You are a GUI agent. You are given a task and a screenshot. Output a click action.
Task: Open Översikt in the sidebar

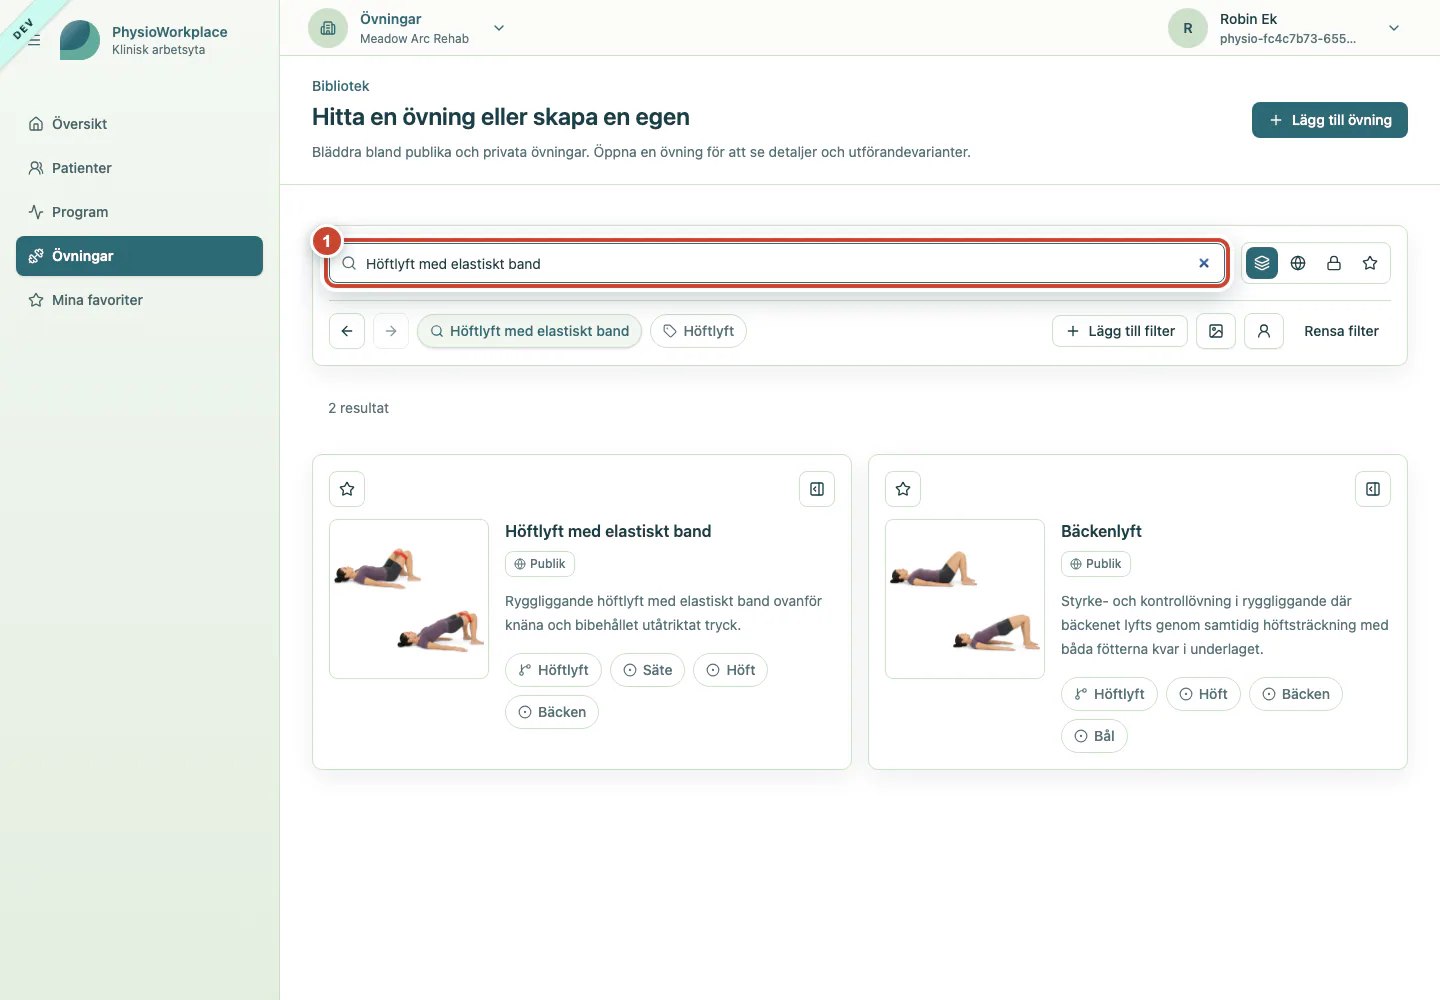[x=139, y=124]
